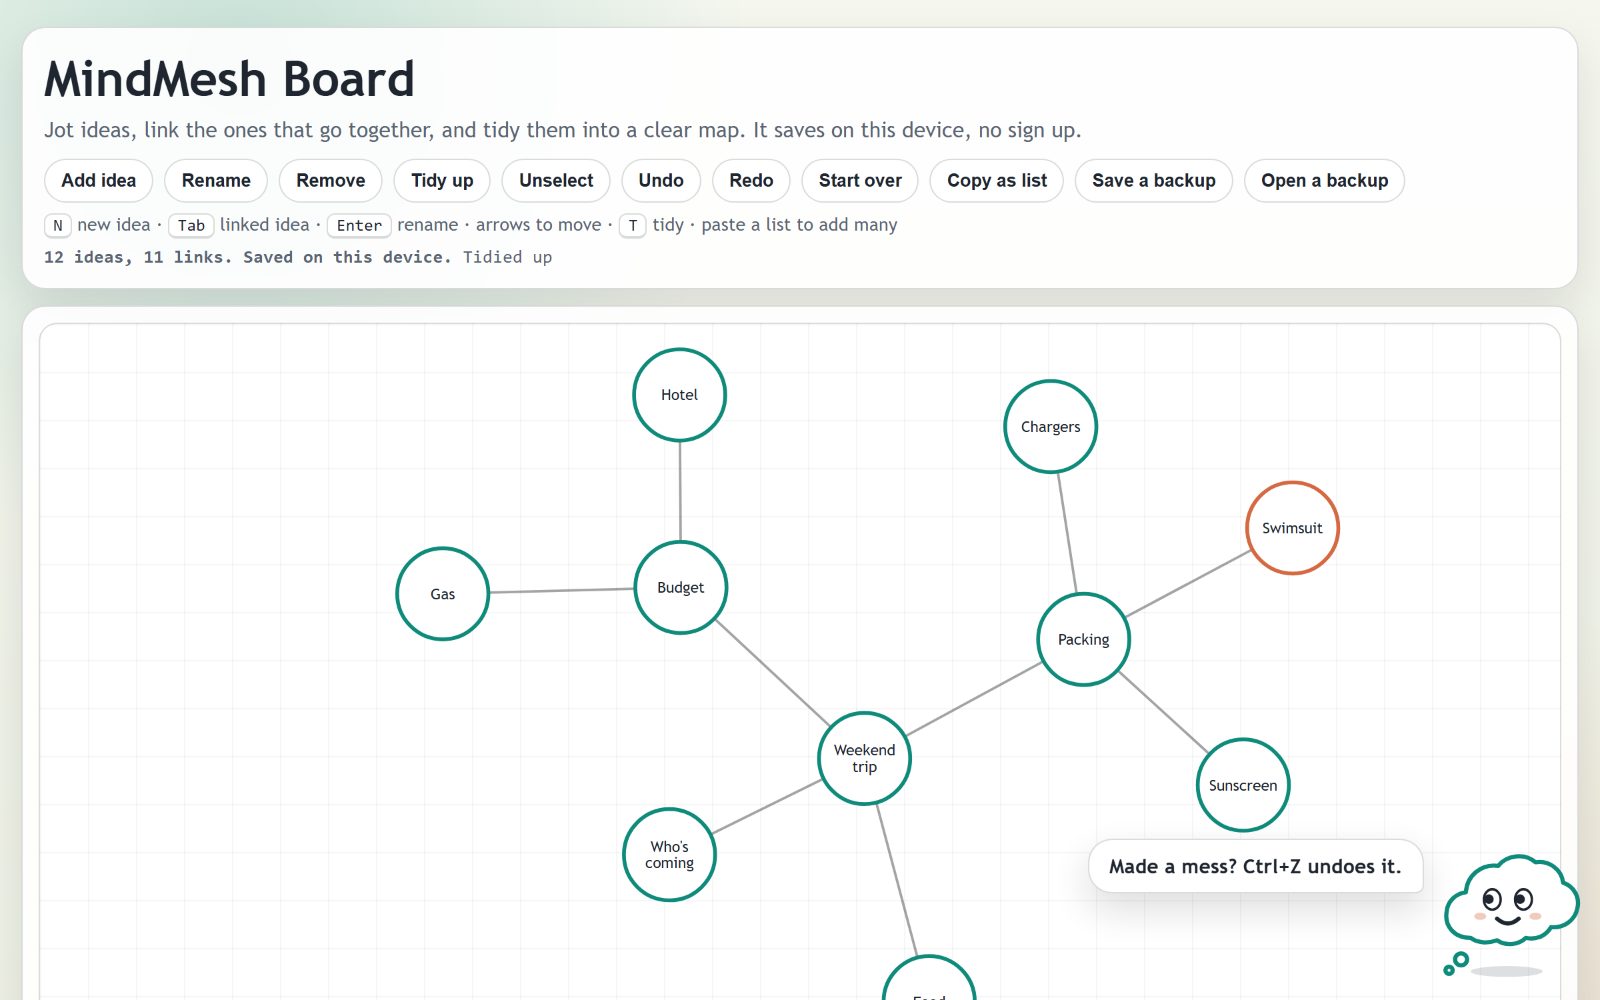Click the 'Tidied up' status message

(x=507, y=257)
